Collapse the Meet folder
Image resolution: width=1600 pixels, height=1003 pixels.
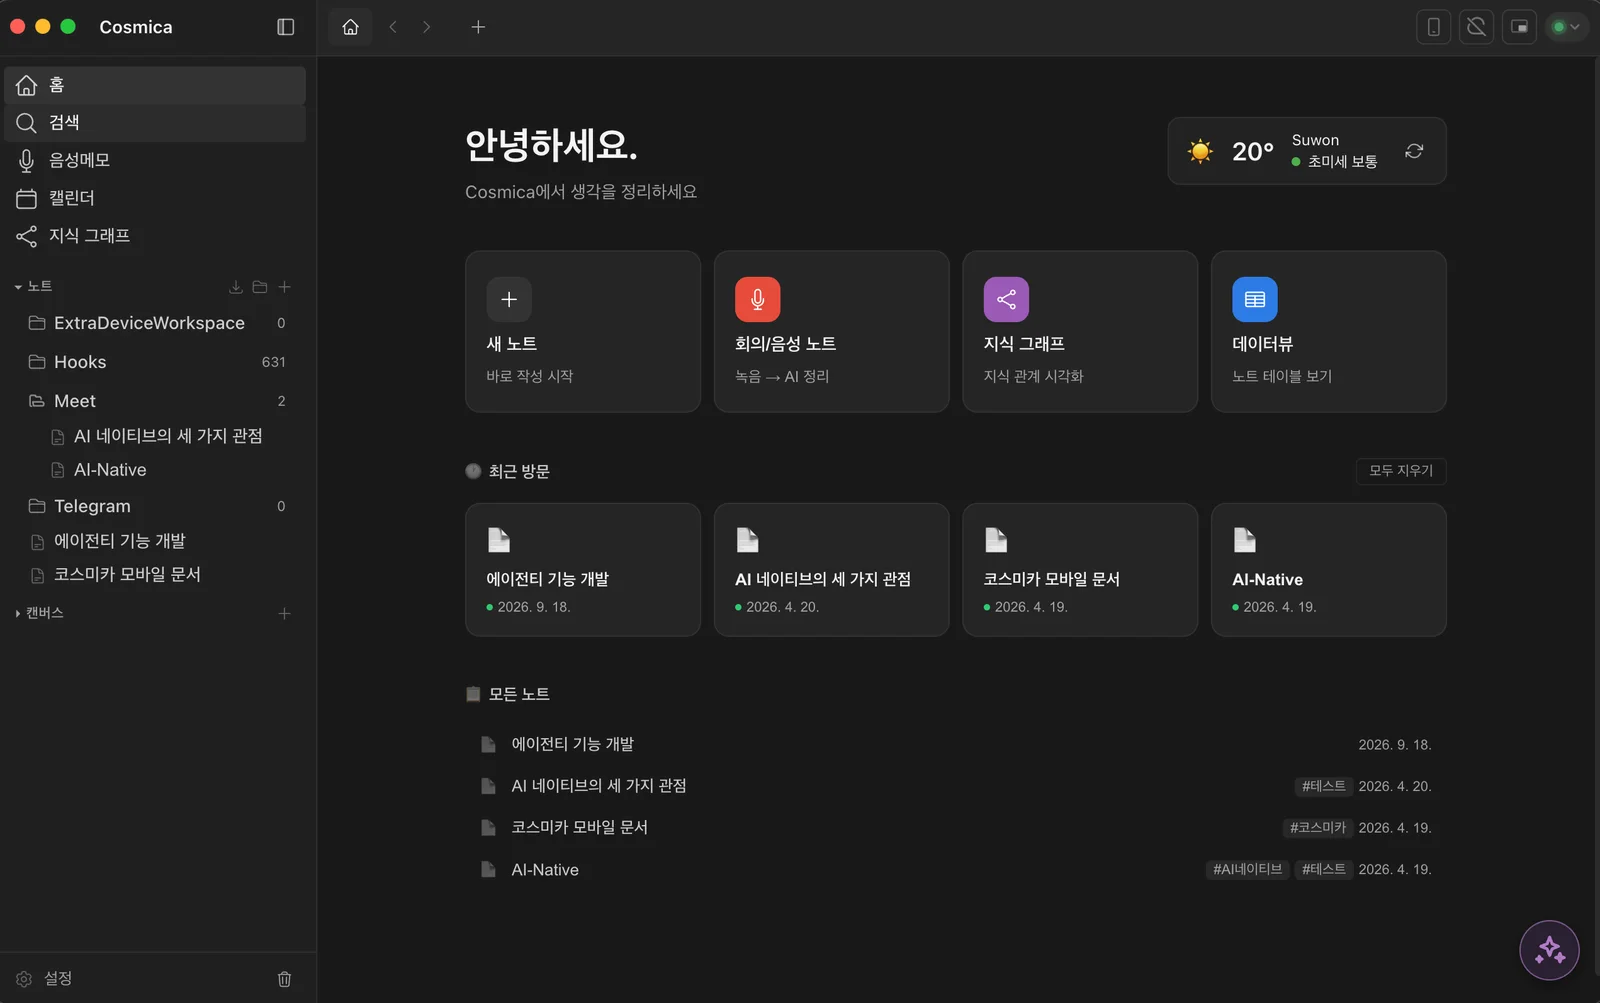[155, 401]
